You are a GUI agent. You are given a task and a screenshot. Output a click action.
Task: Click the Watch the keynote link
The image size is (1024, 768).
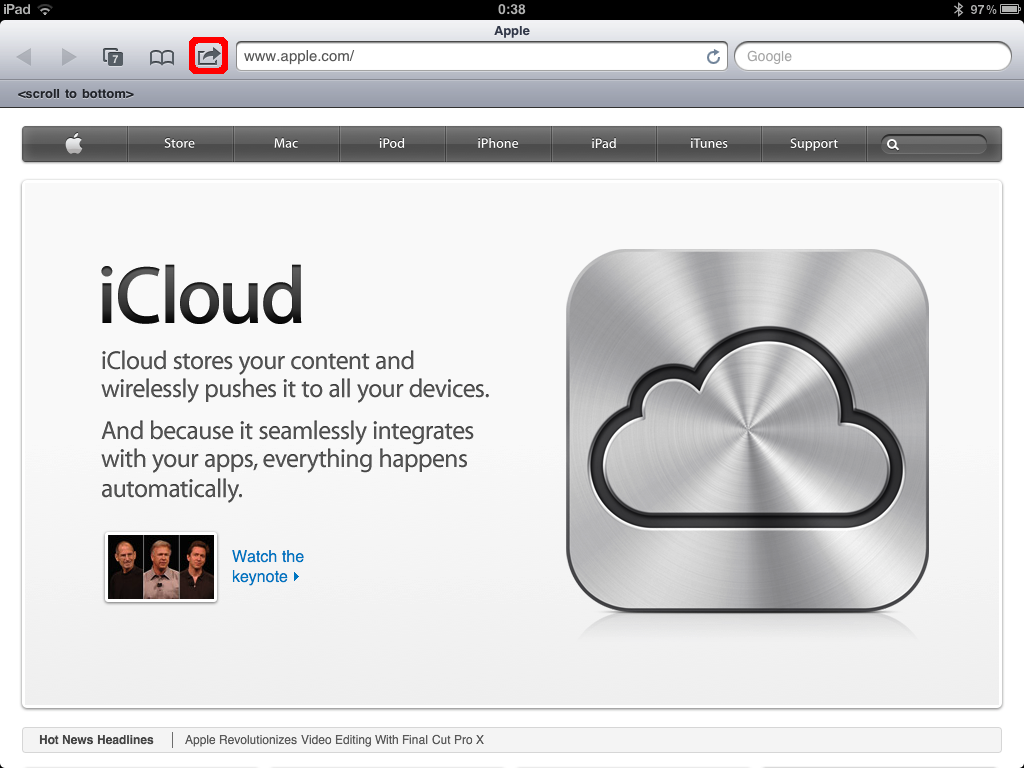click(267, 566)
